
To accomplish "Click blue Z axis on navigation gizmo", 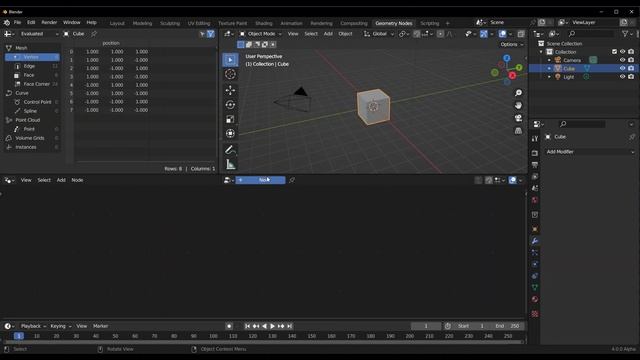I will tap(507, 58).
